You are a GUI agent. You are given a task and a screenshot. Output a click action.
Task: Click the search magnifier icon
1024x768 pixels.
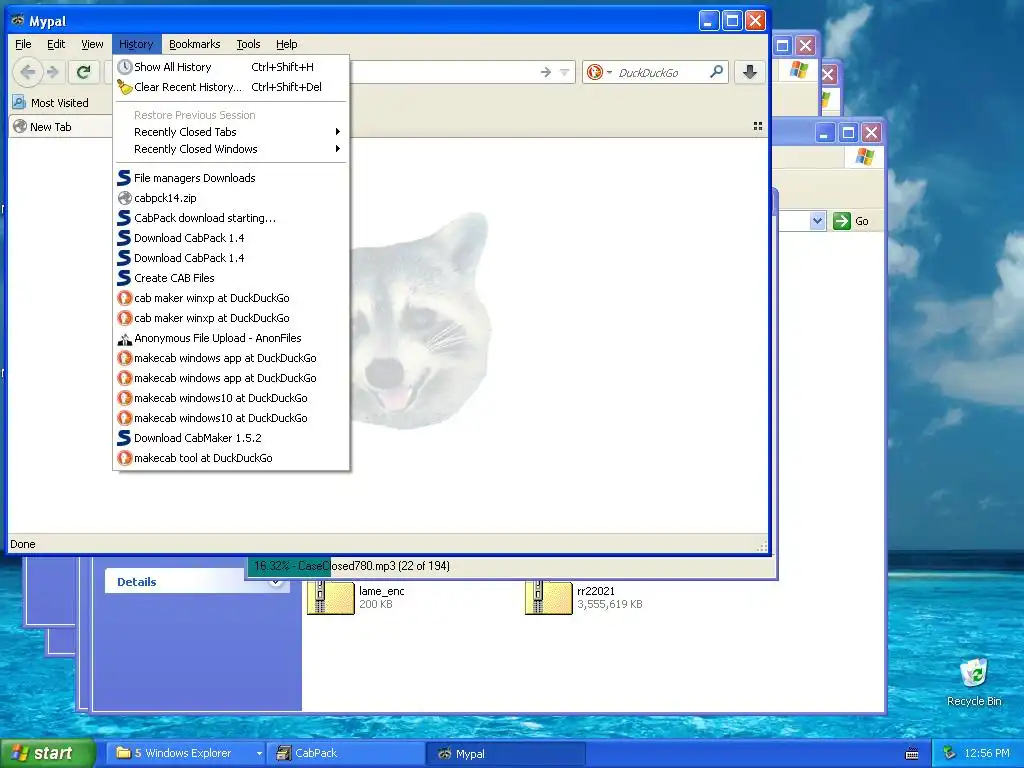coord(716,72)
